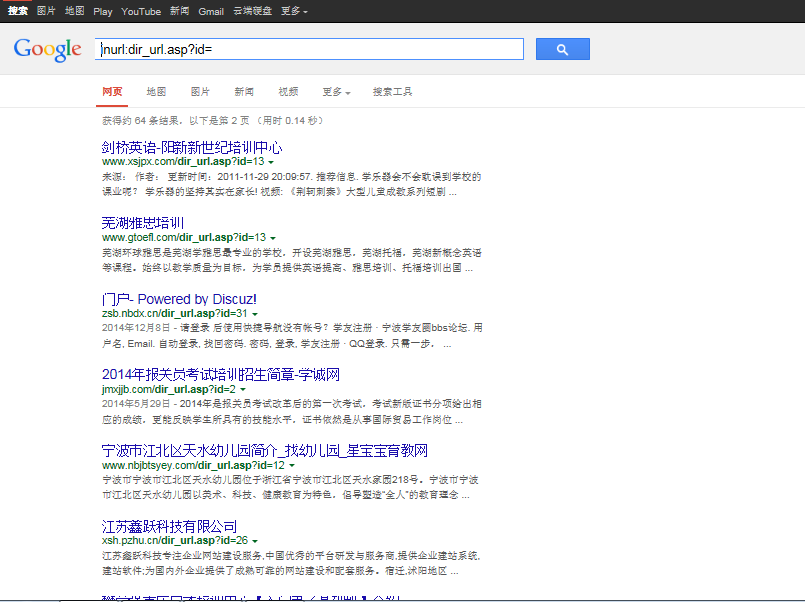
Task: Open the Google logo homepage link
Action: click(x=47, y=50)
